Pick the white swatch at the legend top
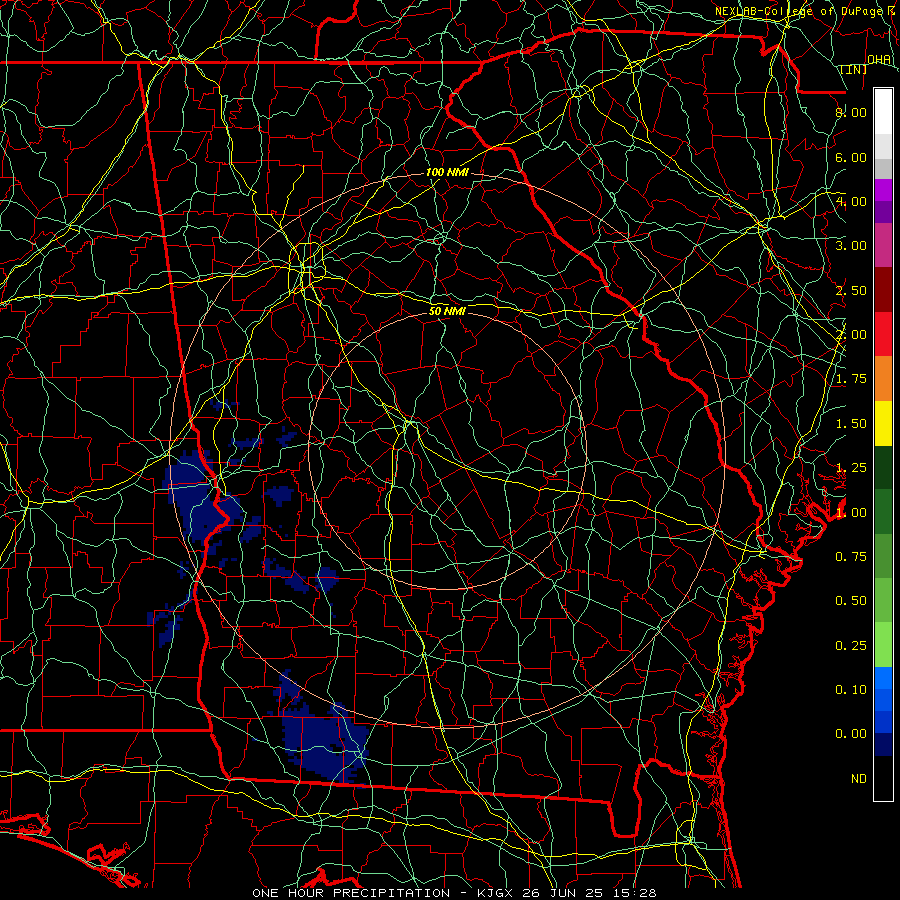 pos(883,112)
